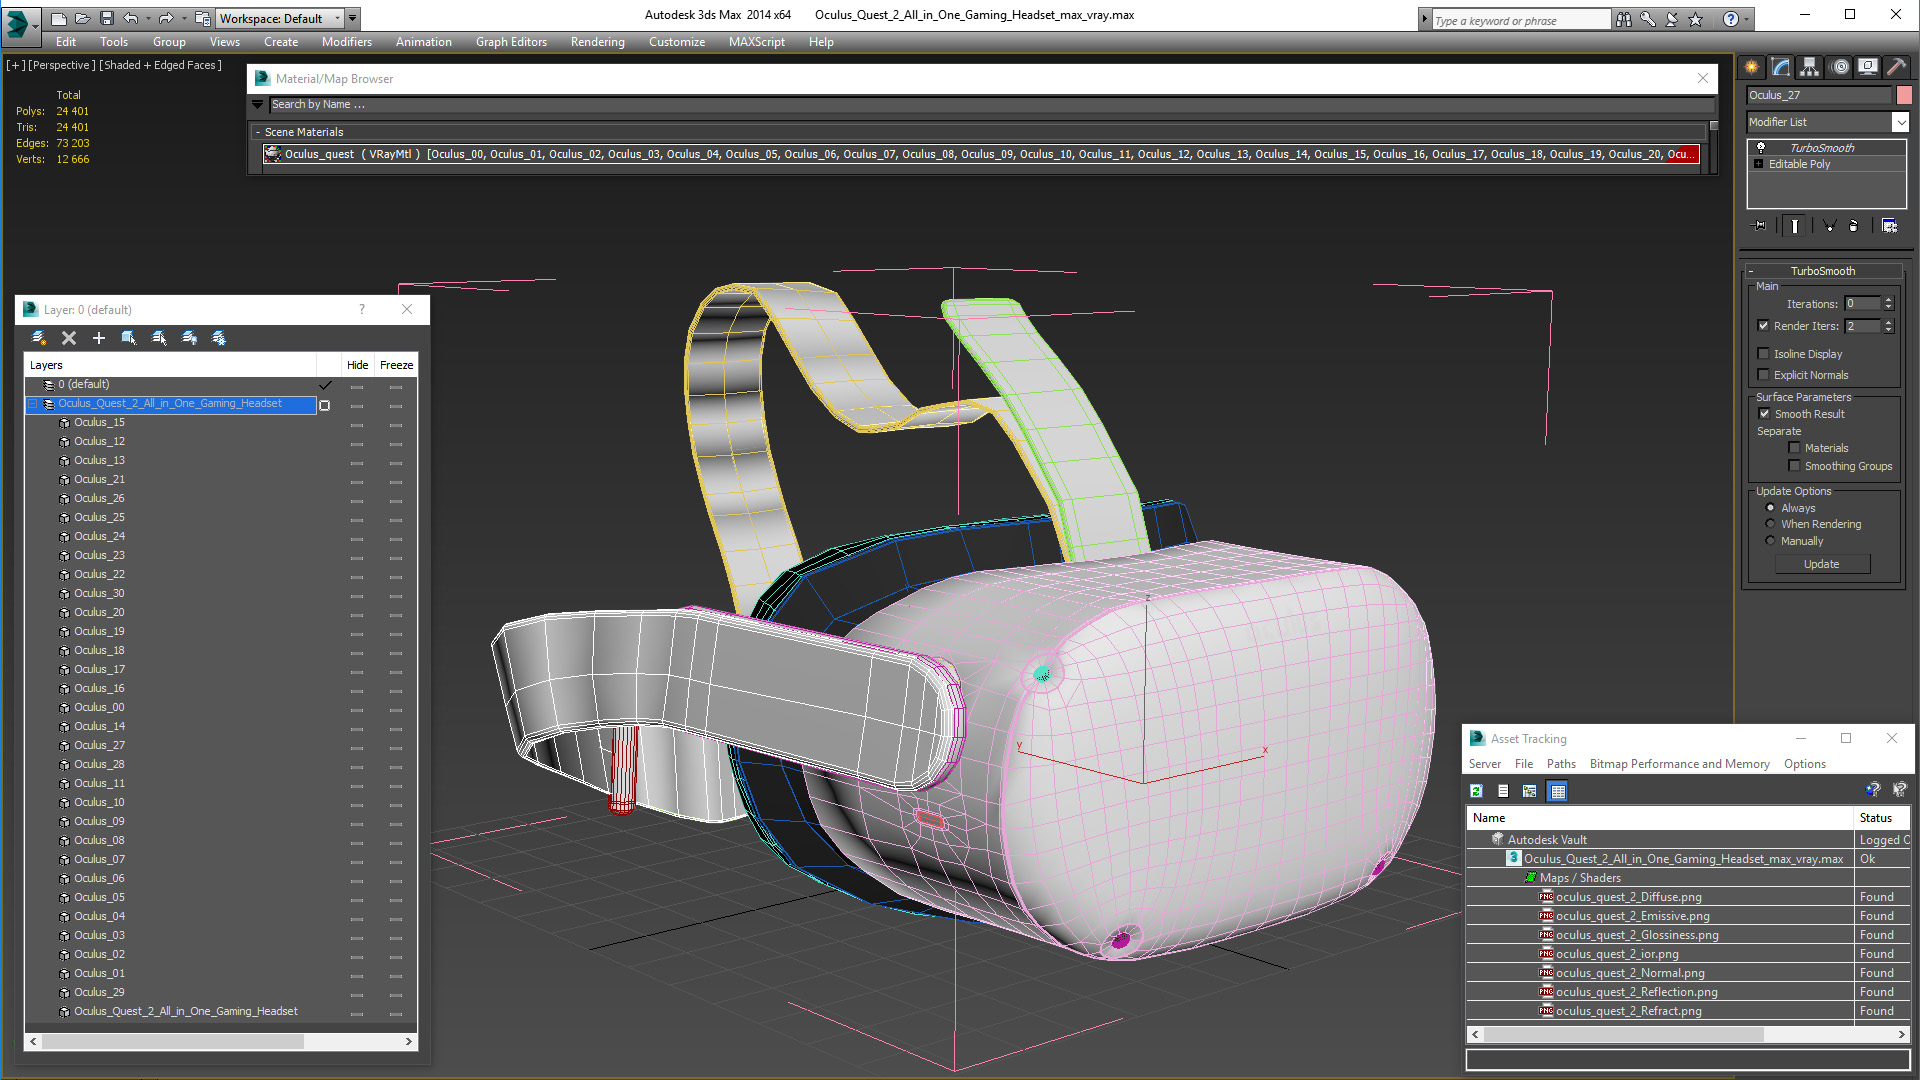The image size is (1920, 1080).
Task: Click the Favorites star icon
Action: click(1695, 19)
